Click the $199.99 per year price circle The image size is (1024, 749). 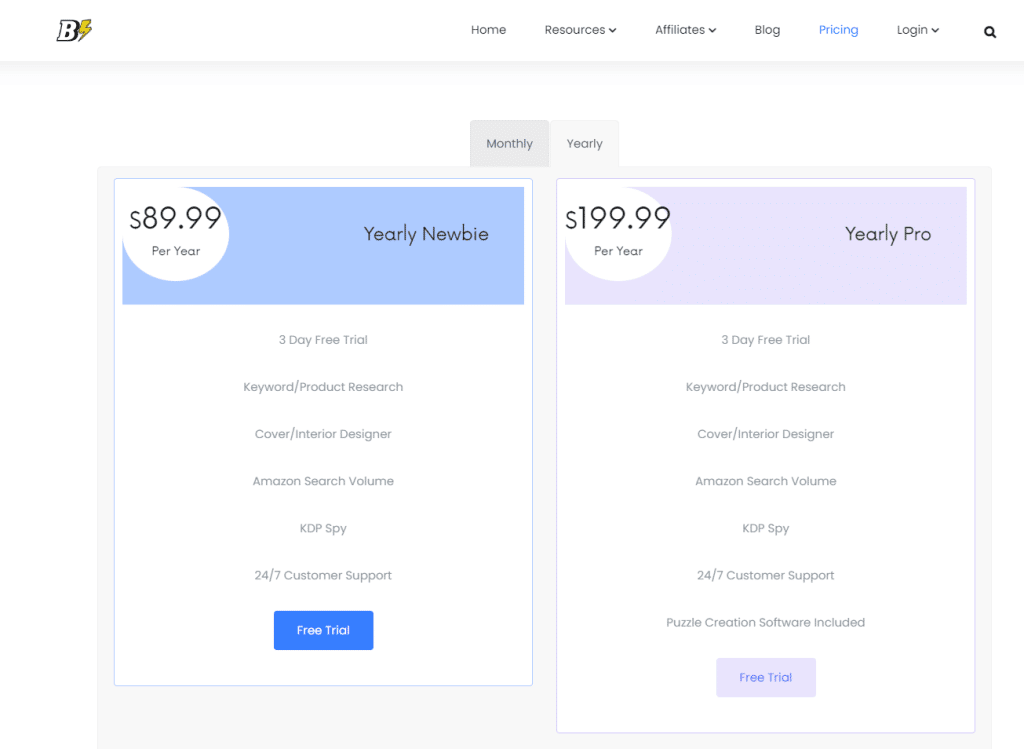coord(618,232)
